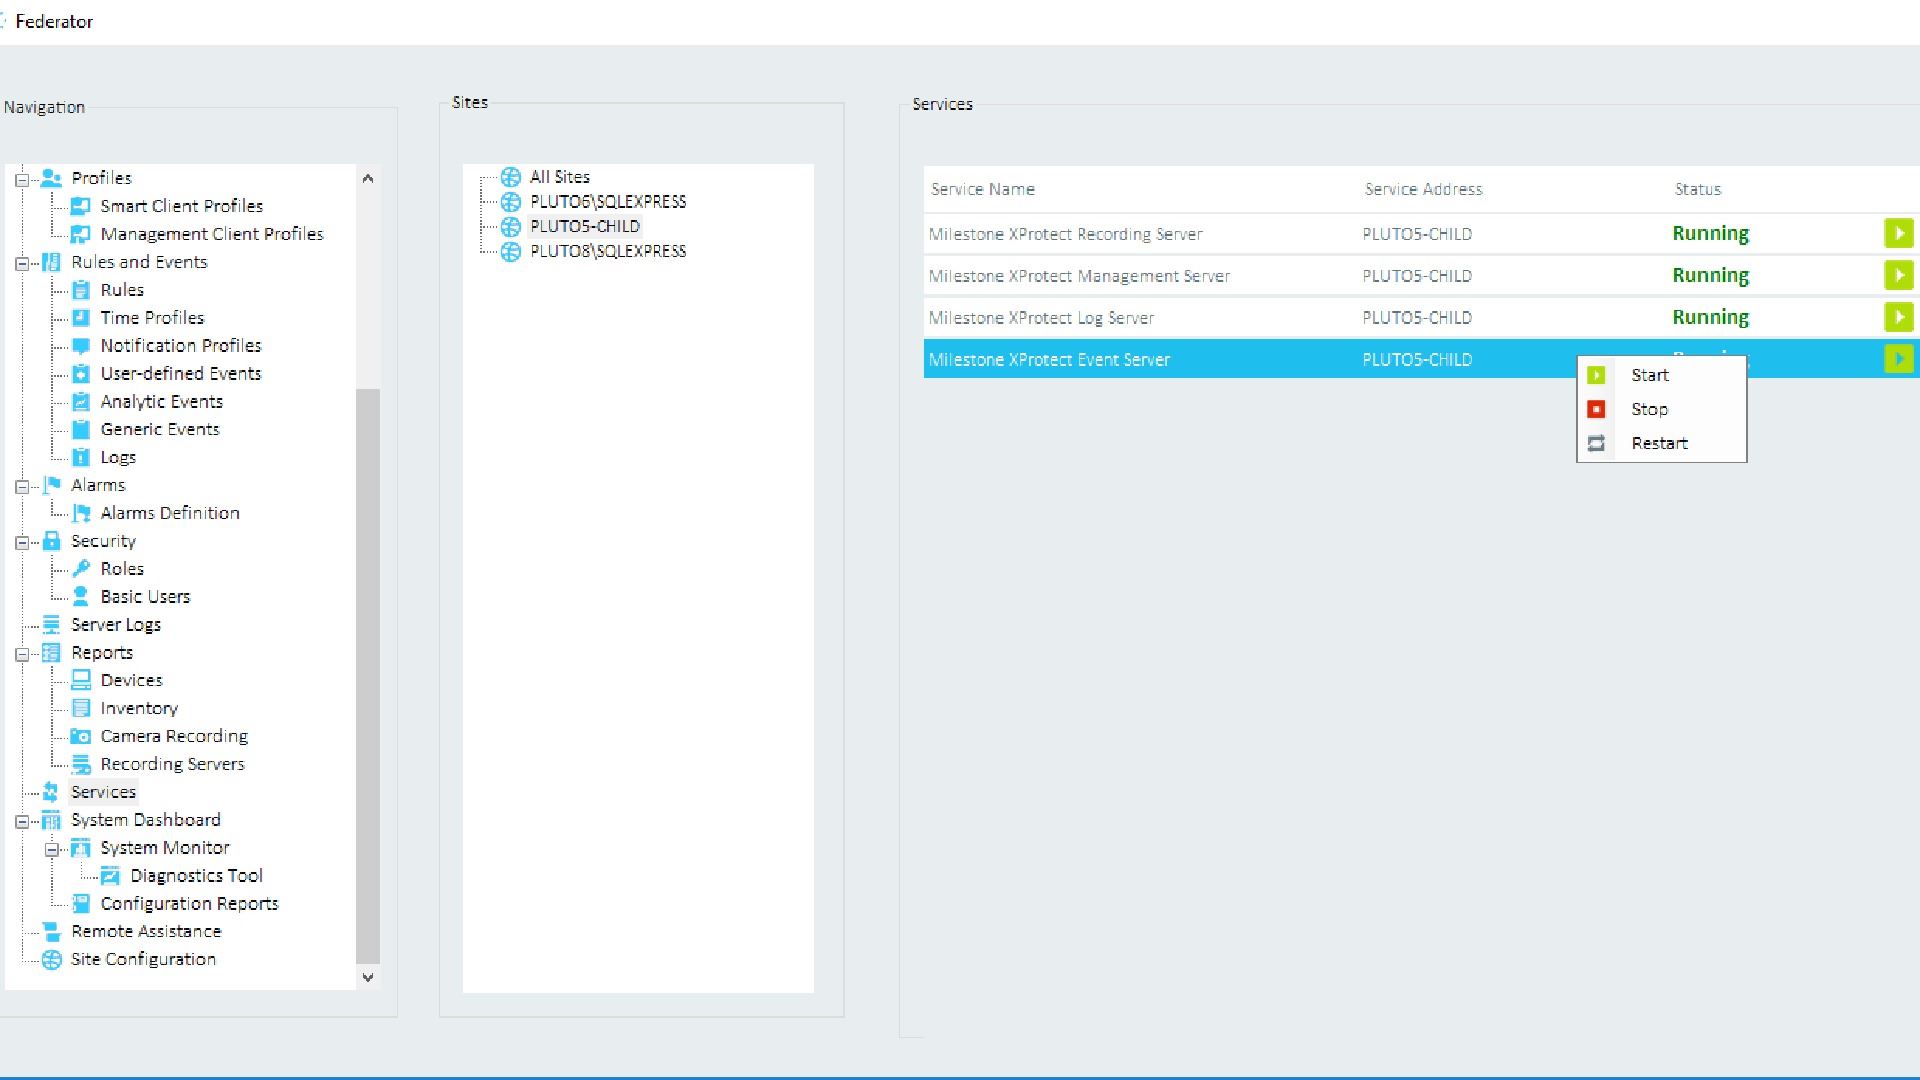Choose Restart from the context menu
Image resolution: width=1920 pixels, height=1080 pixels.
1662,443
